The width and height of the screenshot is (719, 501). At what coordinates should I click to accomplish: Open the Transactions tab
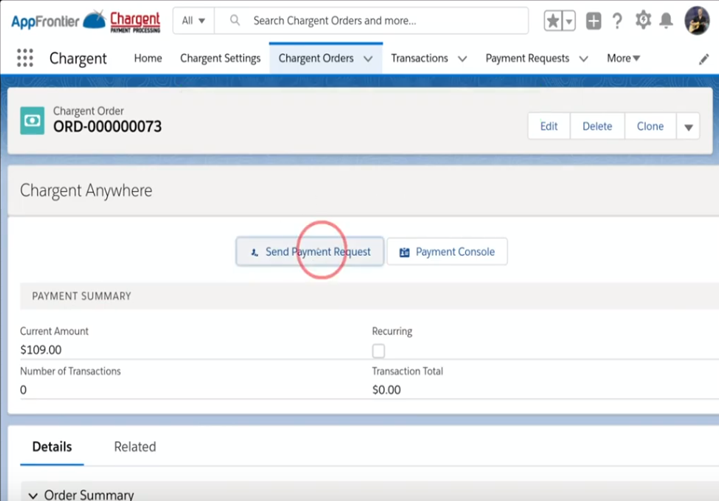419,58
